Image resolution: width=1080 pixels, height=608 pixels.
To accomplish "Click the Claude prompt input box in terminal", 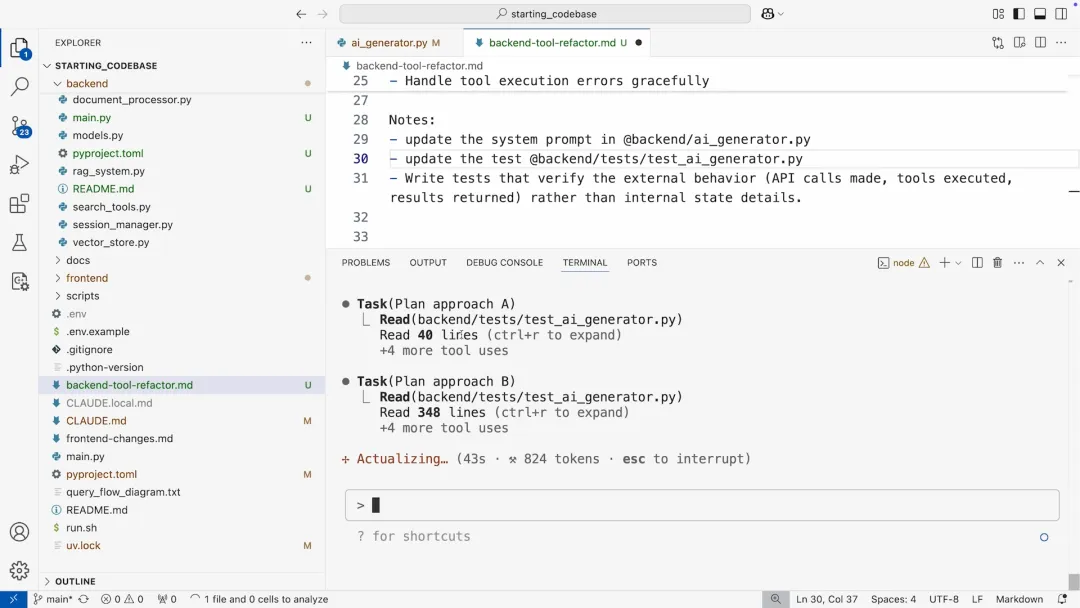I will pos(700,505).
